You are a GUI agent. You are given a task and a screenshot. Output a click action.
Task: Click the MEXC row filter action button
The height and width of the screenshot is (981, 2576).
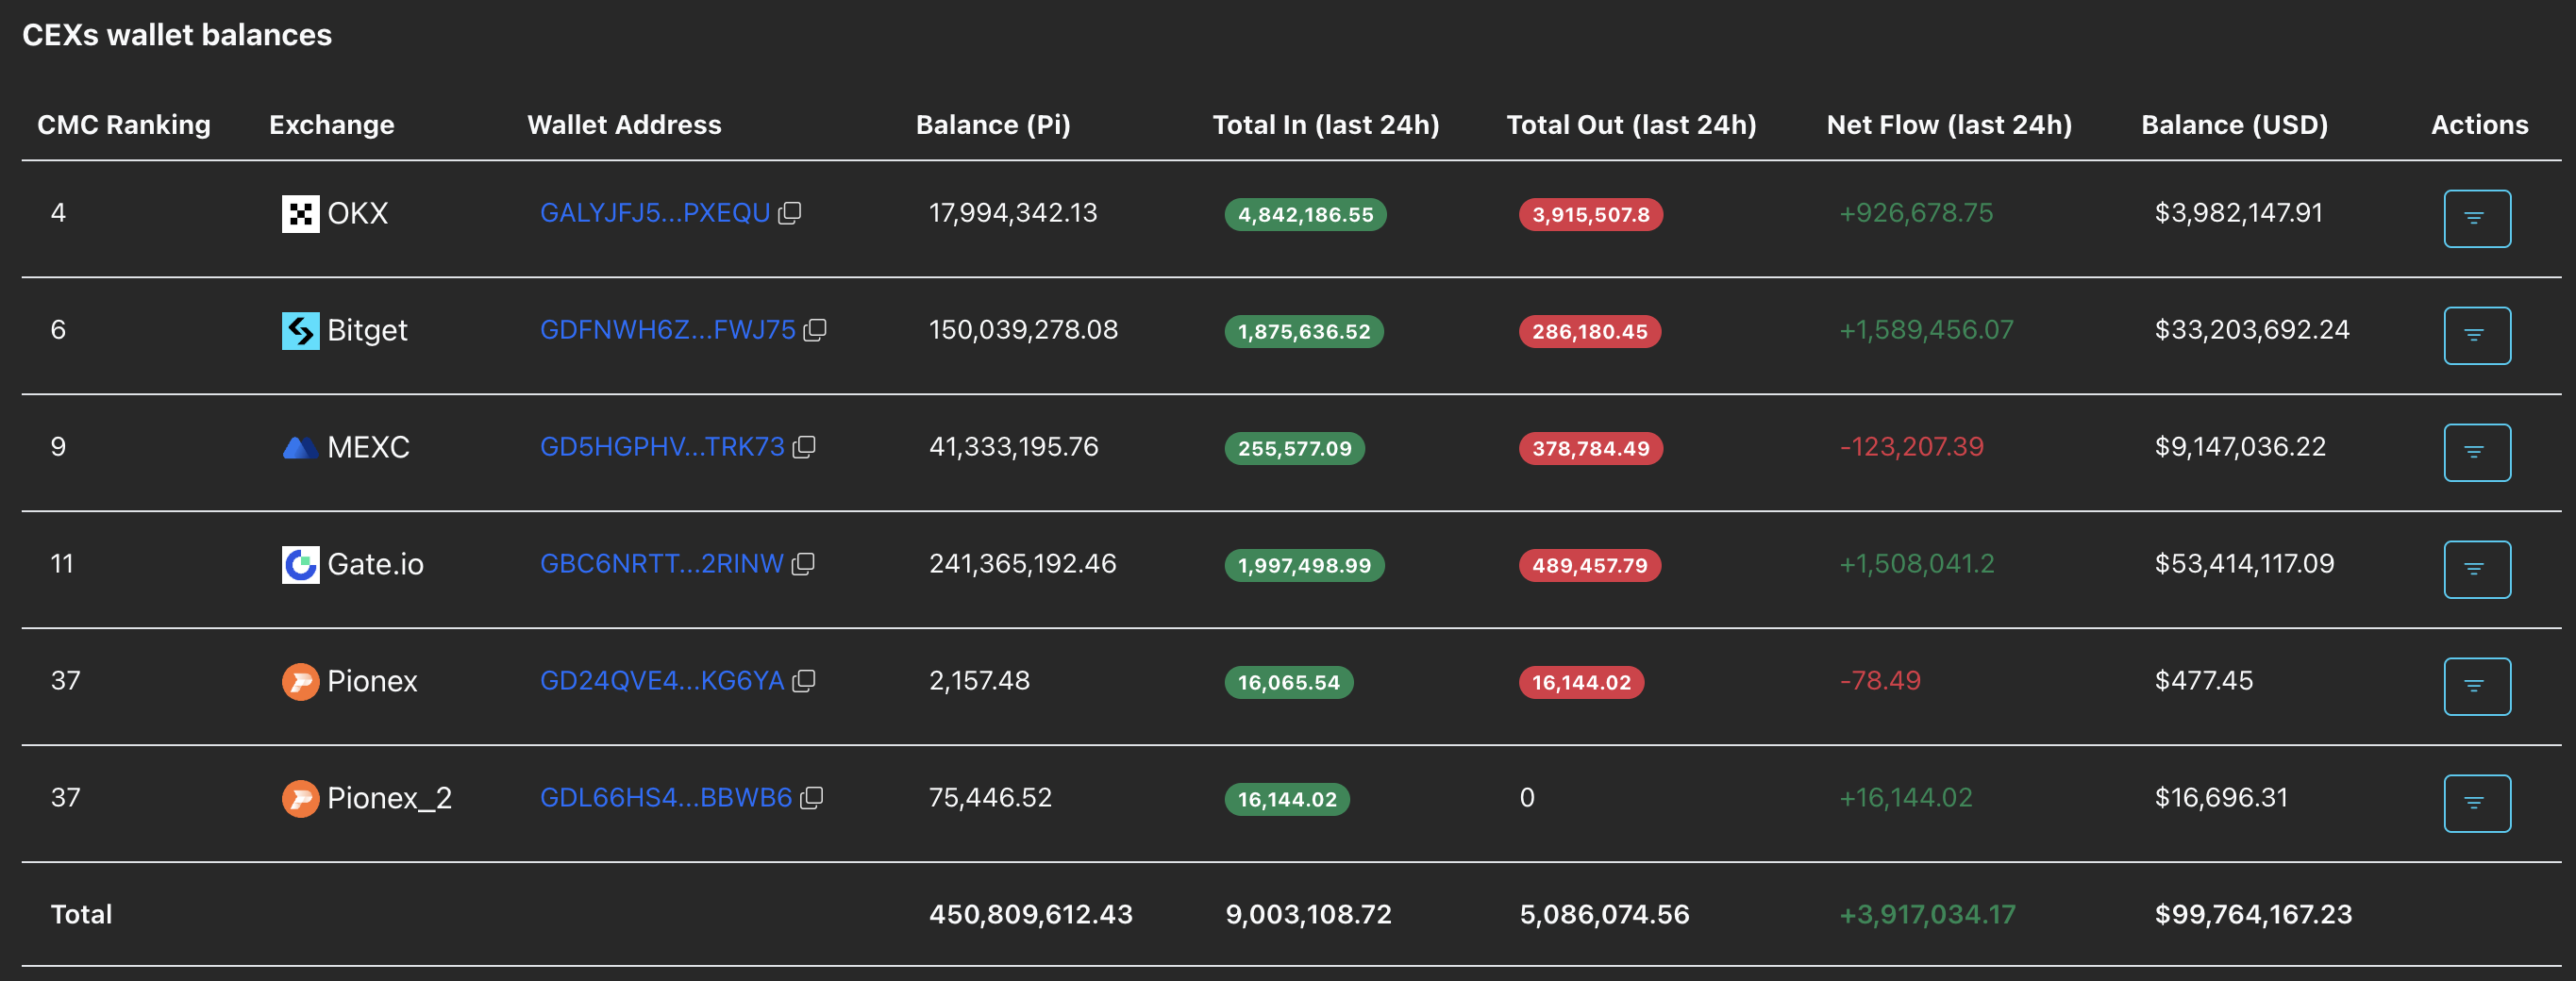pos(2476,452)
